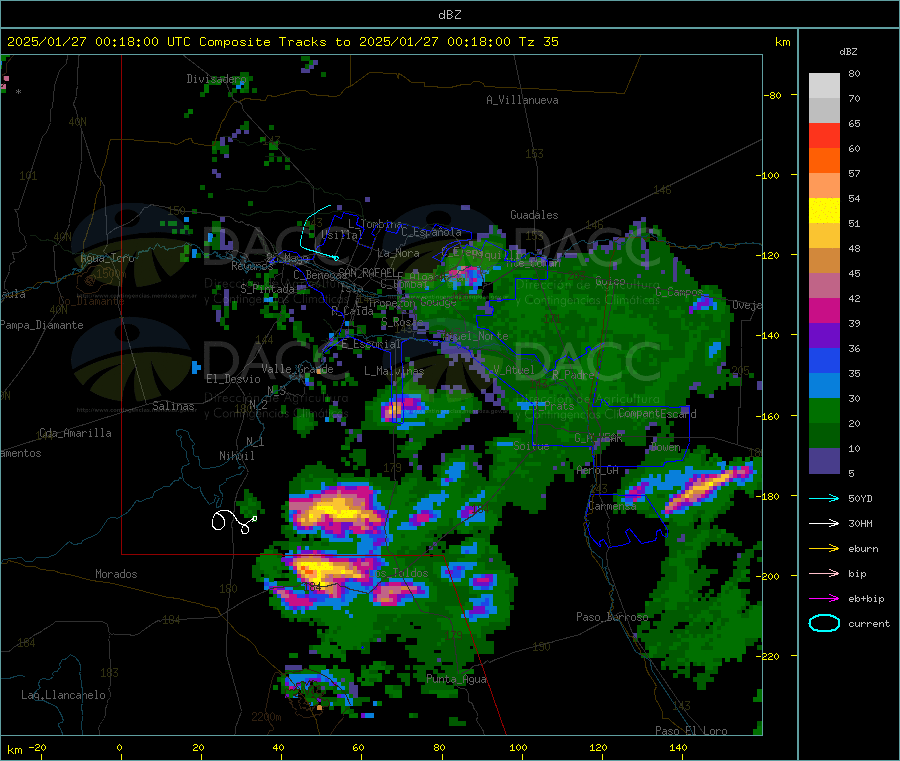Pick the bright green swatch between 30 and 20
900x761 pixels.
(824, 411)
